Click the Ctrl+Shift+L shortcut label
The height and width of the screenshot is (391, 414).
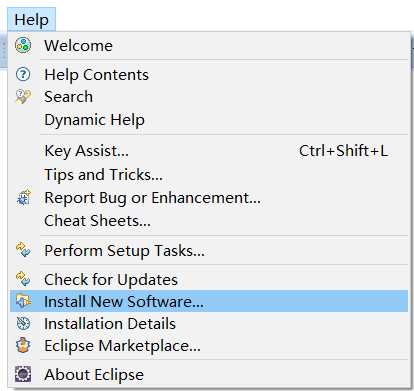[343, 151]
